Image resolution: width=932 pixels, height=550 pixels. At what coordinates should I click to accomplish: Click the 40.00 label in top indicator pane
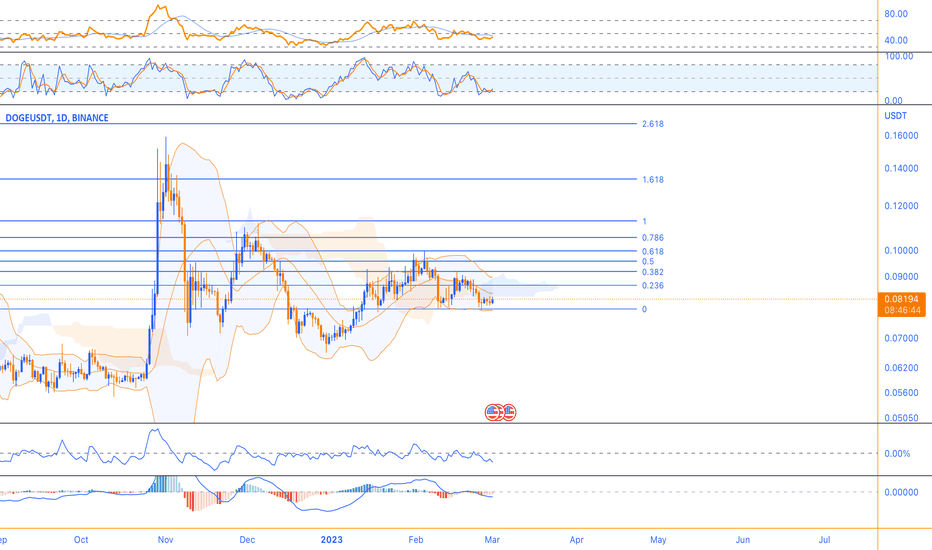[x=896, y=40]
